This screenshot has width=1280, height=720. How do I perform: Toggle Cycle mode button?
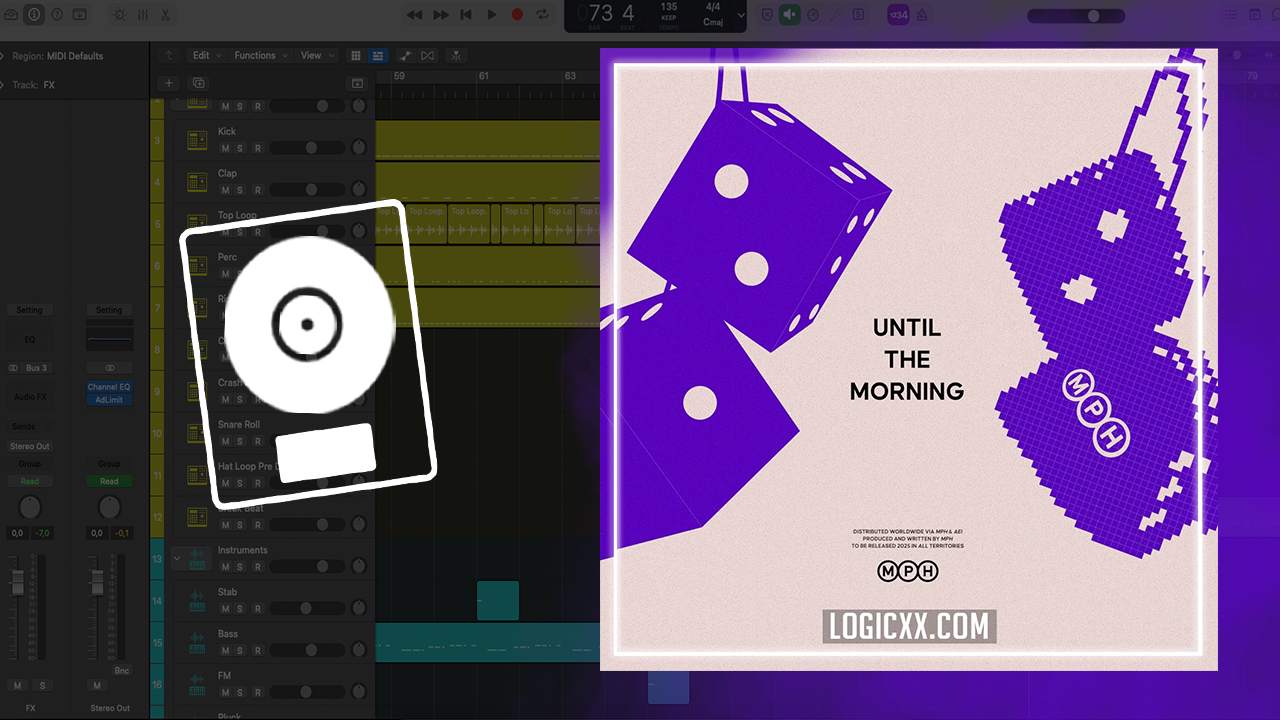(543, 15)
